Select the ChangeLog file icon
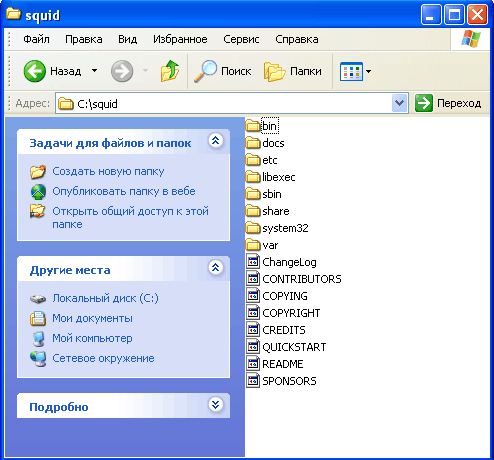 click(x=253, y=262)
